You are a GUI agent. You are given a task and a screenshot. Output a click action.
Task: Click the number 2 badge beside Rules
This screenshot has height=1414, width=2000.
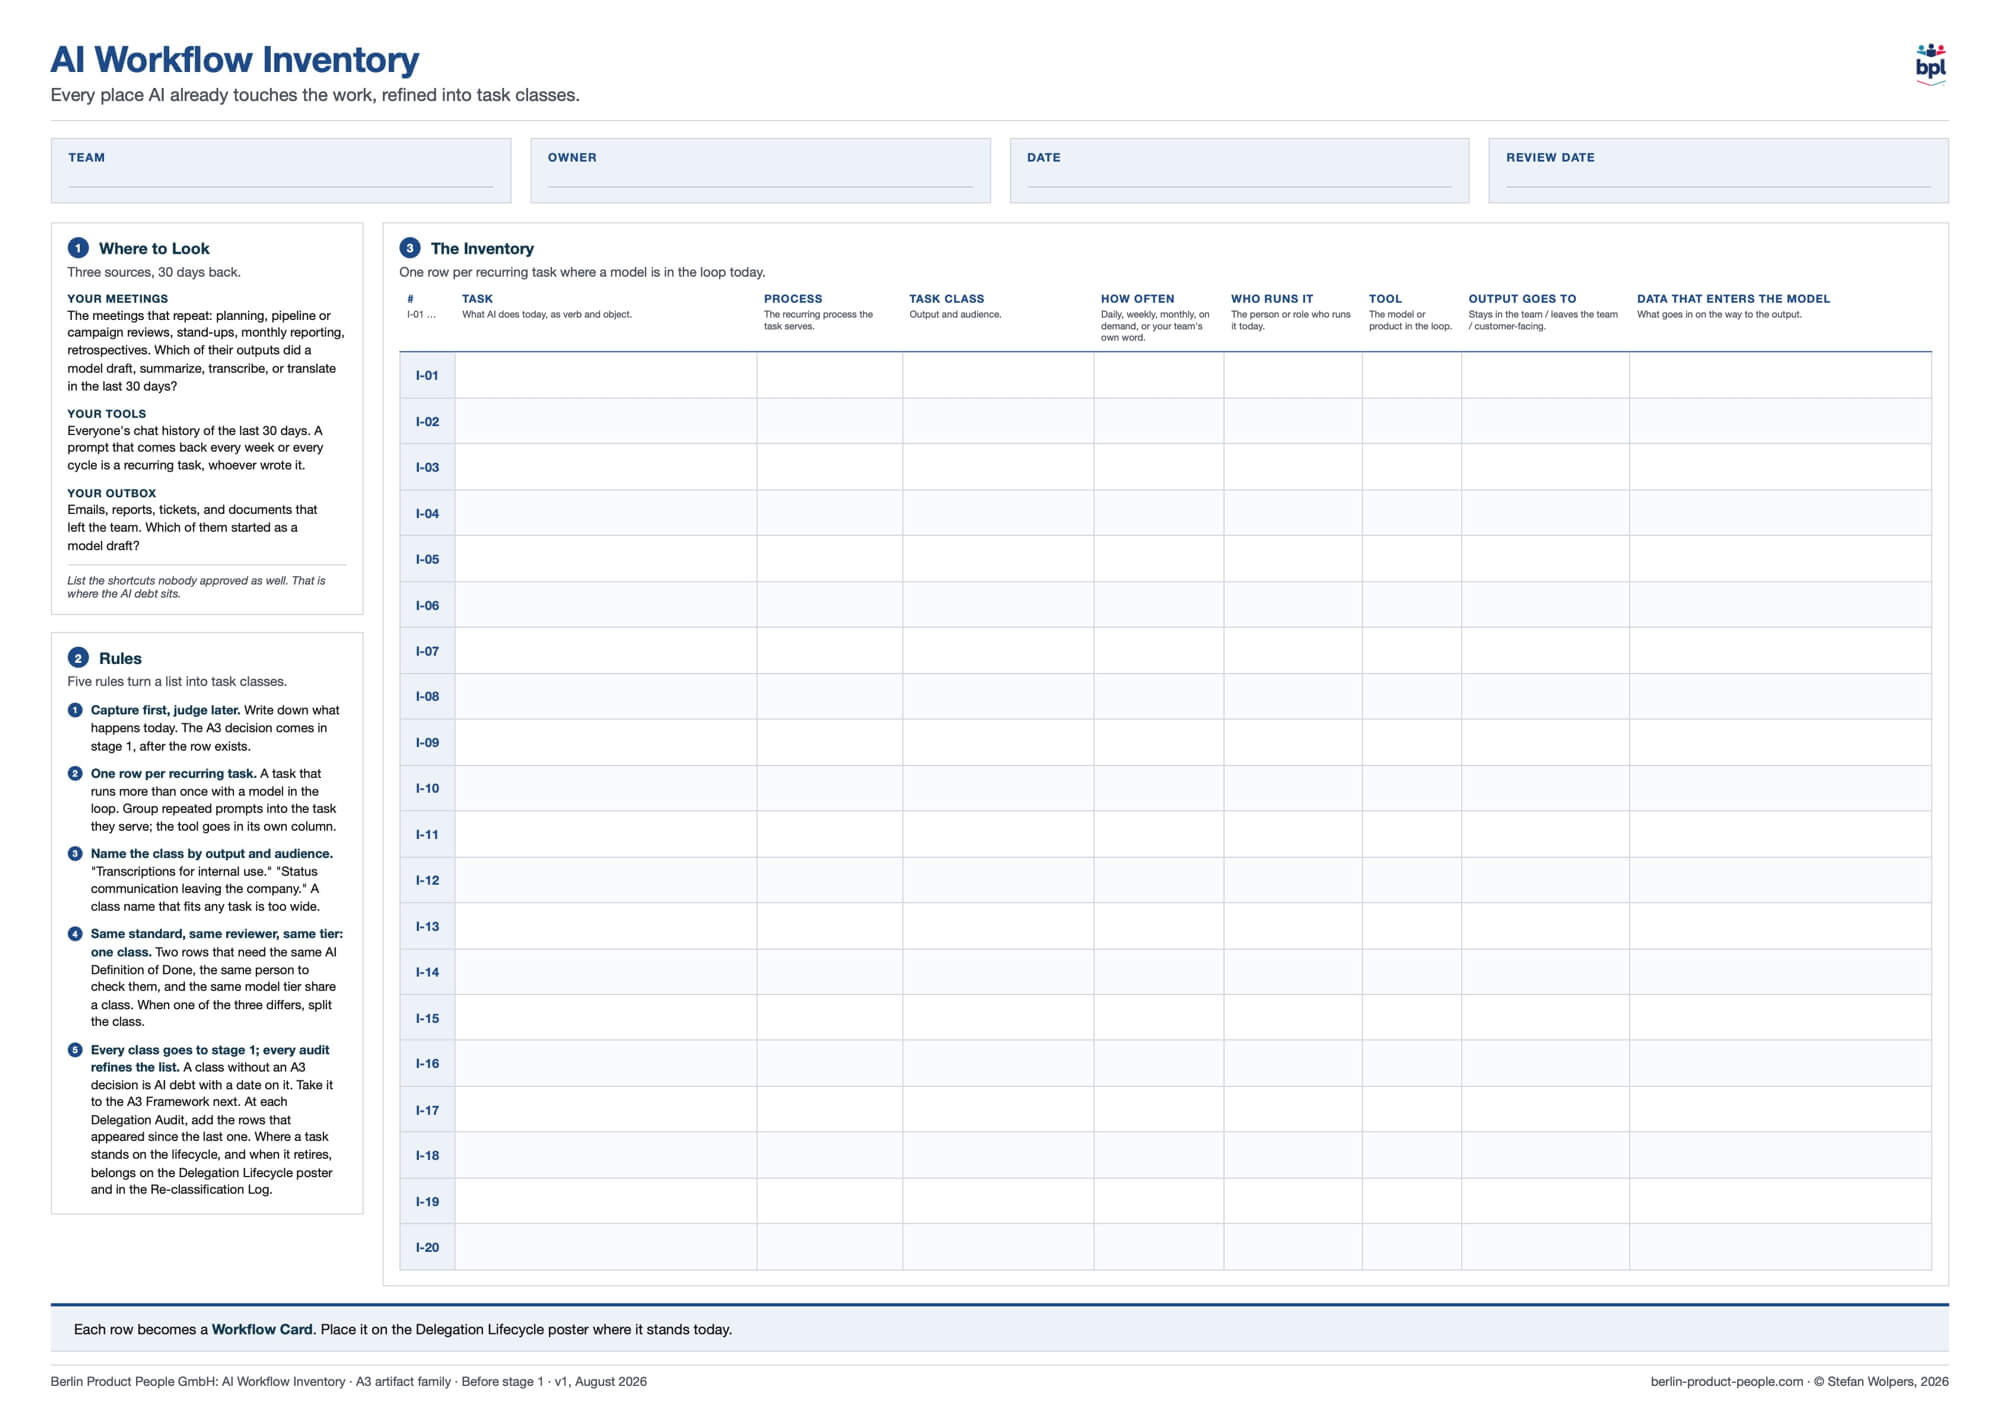tap(78, 658)
